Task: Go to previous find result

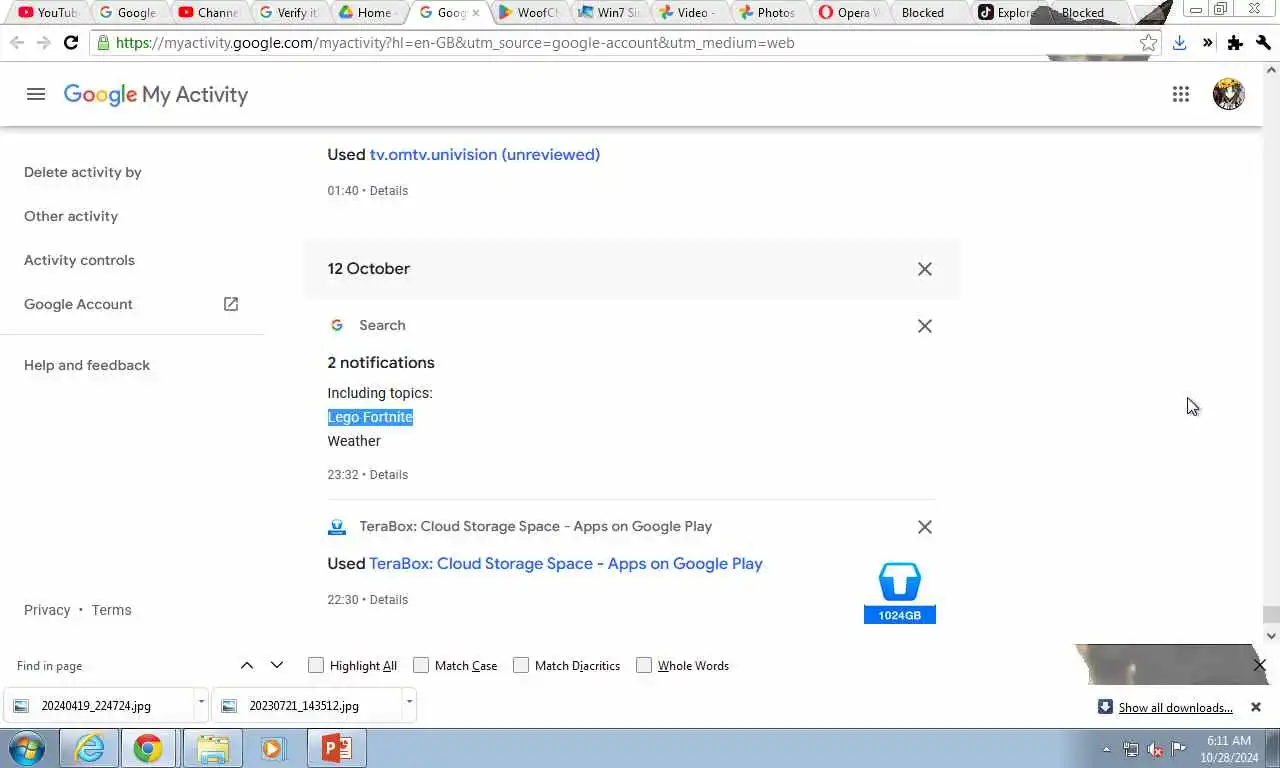Action: point(246,665)
